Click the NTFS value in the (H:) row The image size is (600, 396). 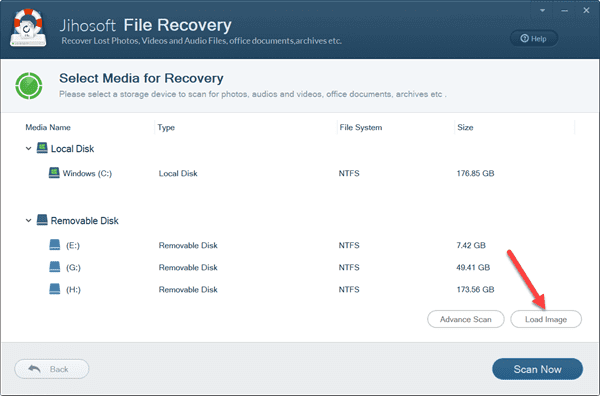(x=349, y=290)
